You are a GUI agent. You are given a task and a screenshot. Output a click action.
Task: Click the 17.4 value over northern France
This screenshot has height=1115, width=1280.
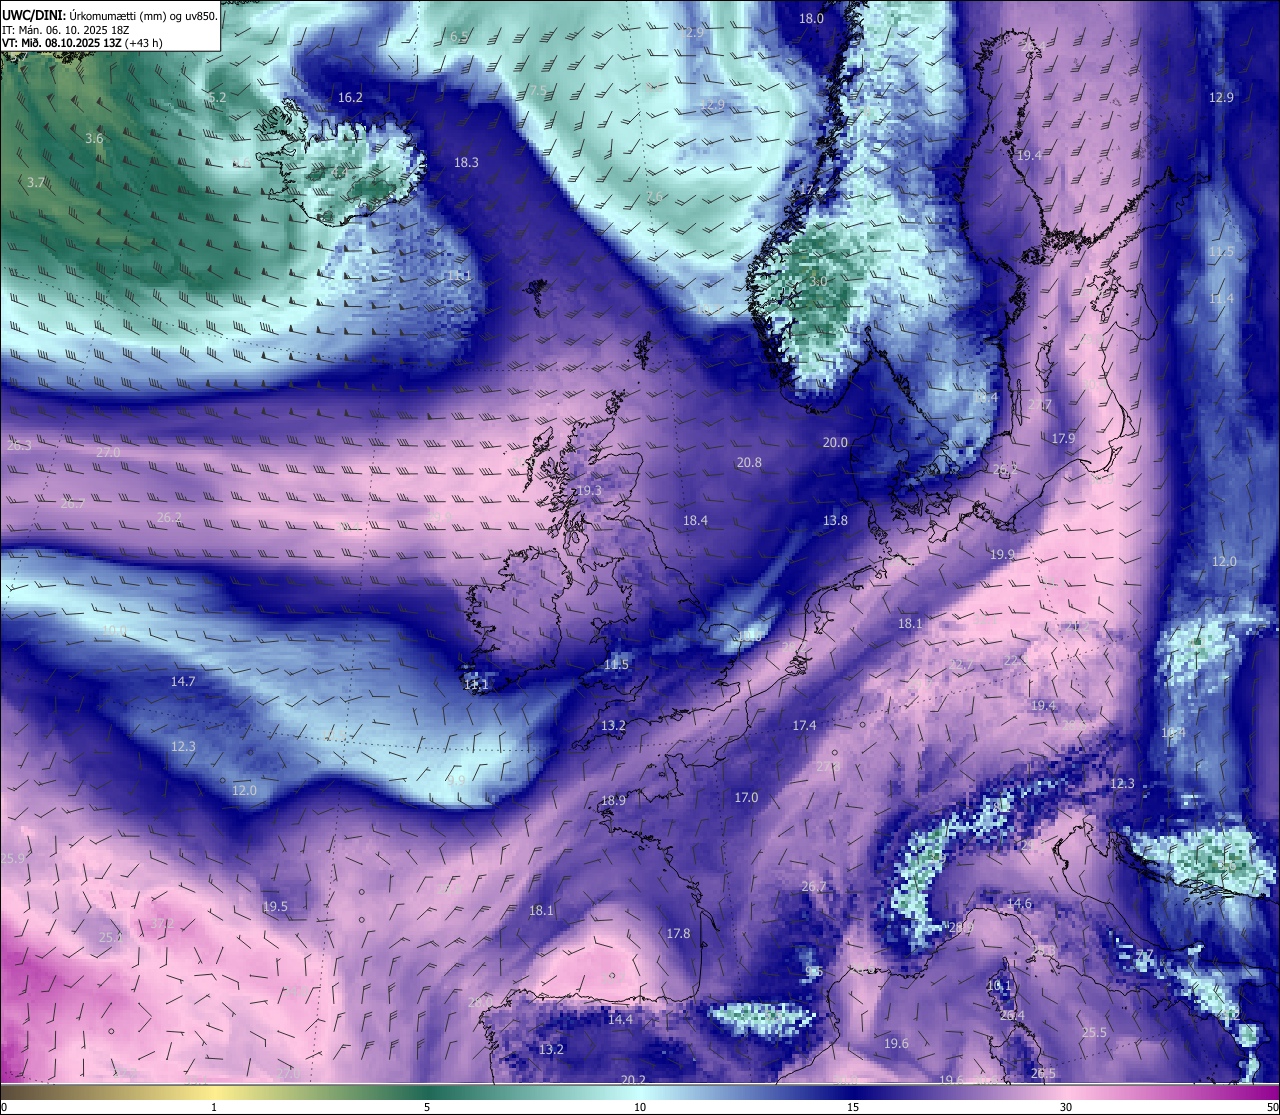pyautogui.click(x=804, y=725)
